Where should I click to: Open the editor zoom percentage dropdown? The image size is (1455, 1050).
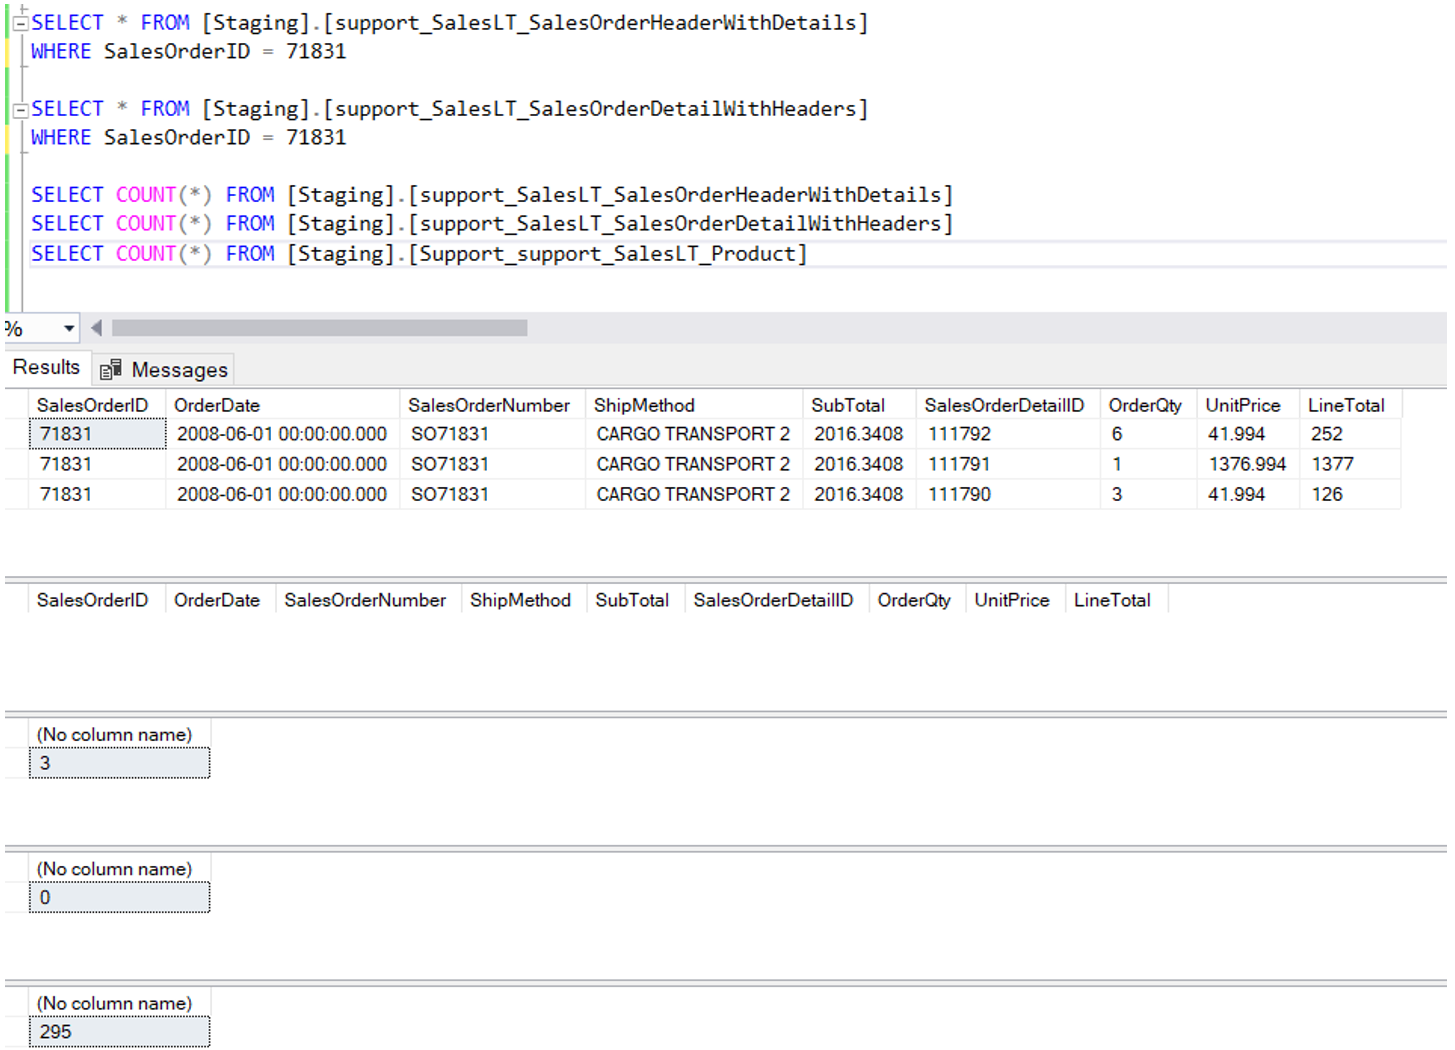[x=68, y=329]
